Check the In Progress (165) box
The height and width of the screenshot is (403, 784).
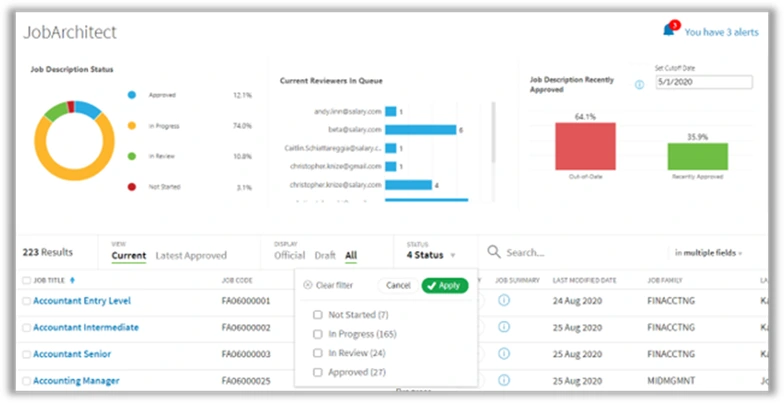(318, 334)
